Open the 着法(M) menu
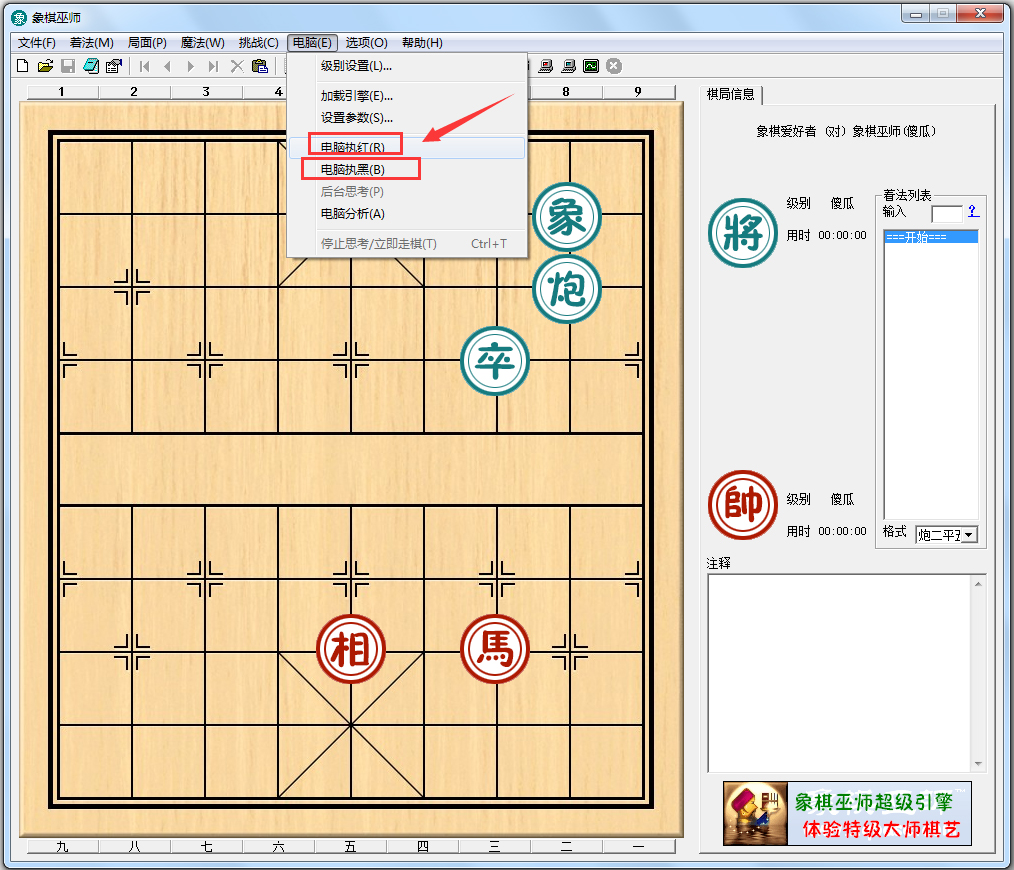This screenshot has width=1014, height=870. [x=92, y=43]
